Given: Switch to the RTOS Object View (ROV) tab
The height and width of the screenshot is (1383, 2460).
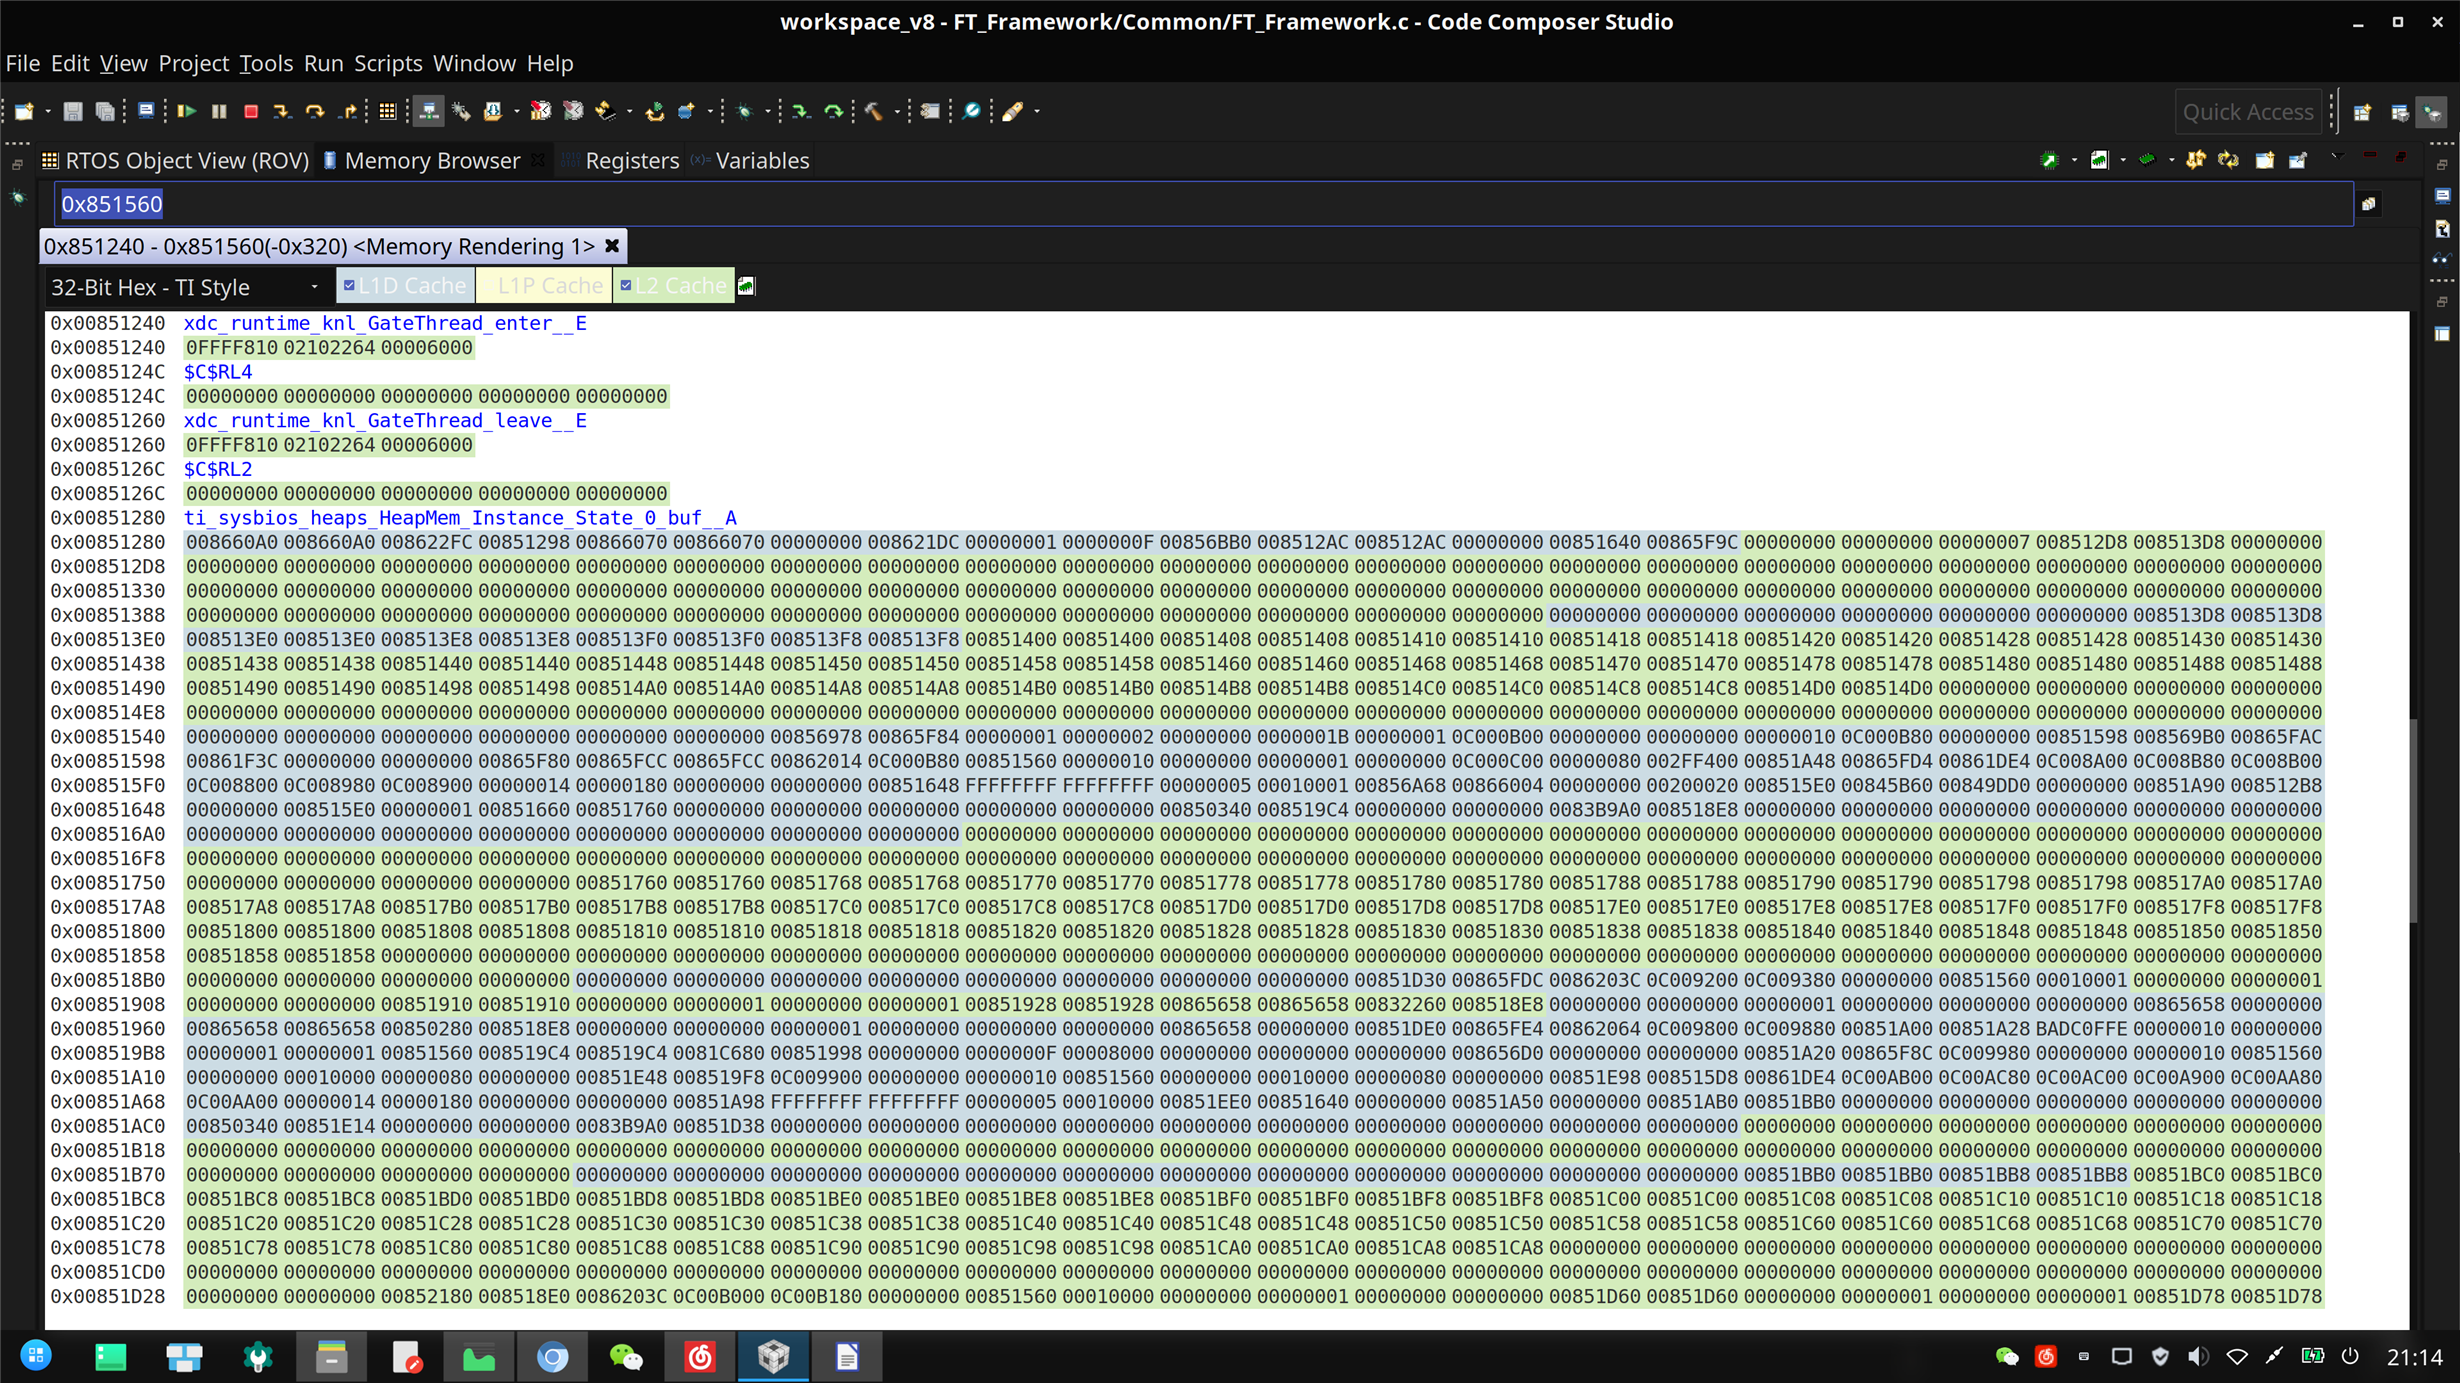Looking at the screenshot, I should [x=175, y=160].
